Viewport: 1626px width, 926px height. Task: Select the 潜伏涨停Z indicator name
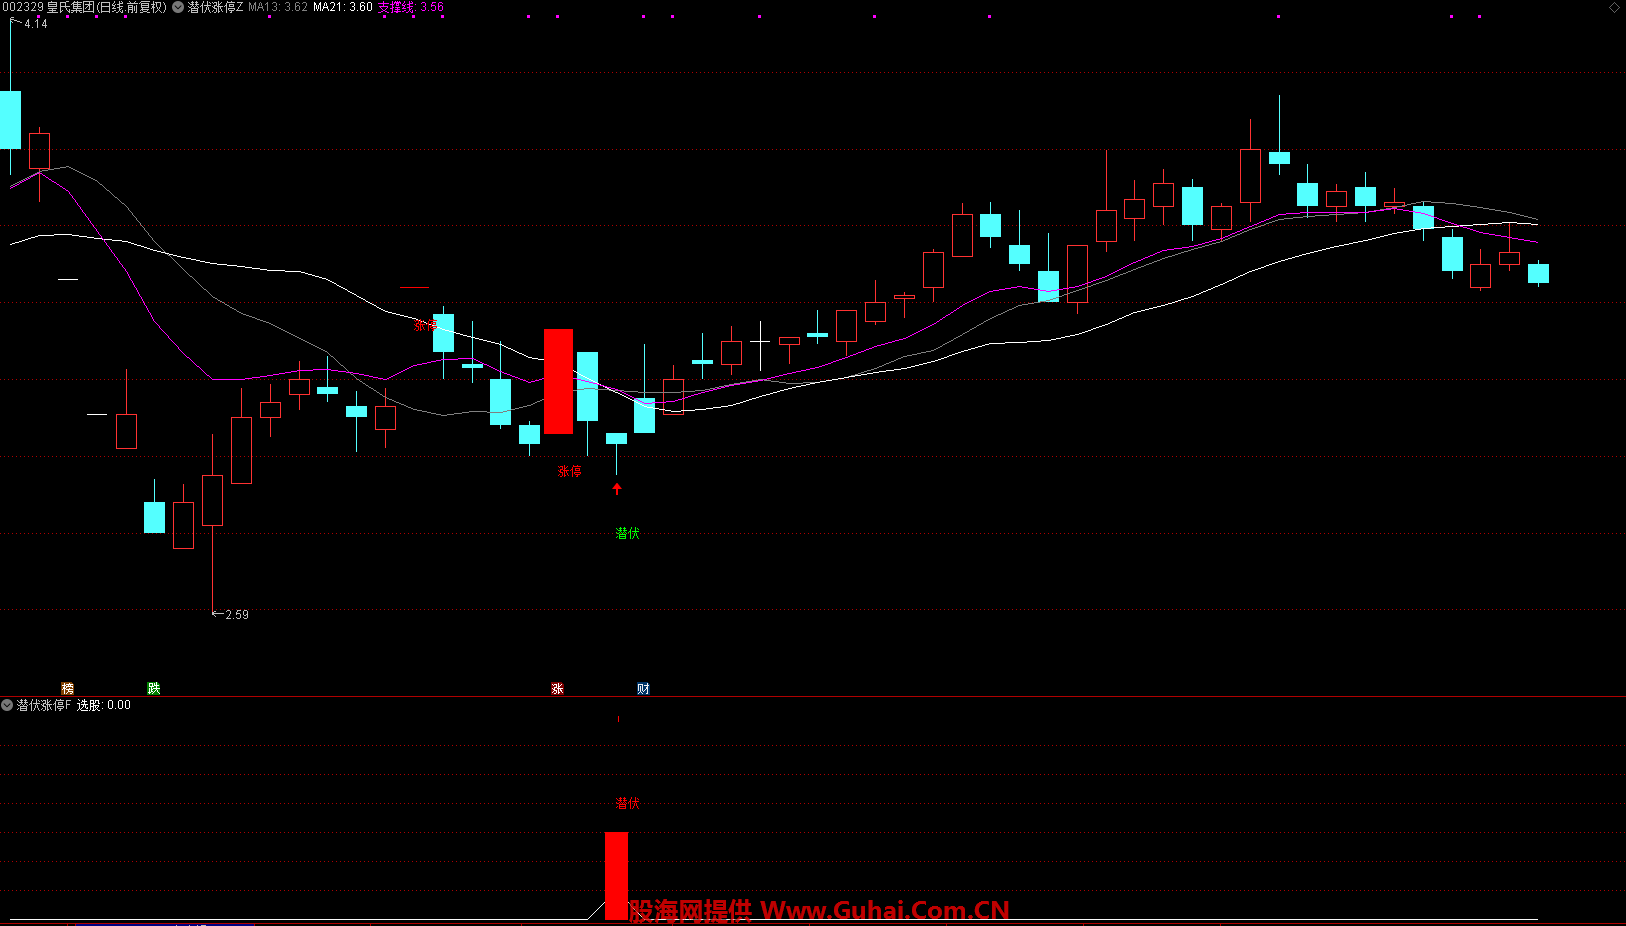[x=215, y=7]
